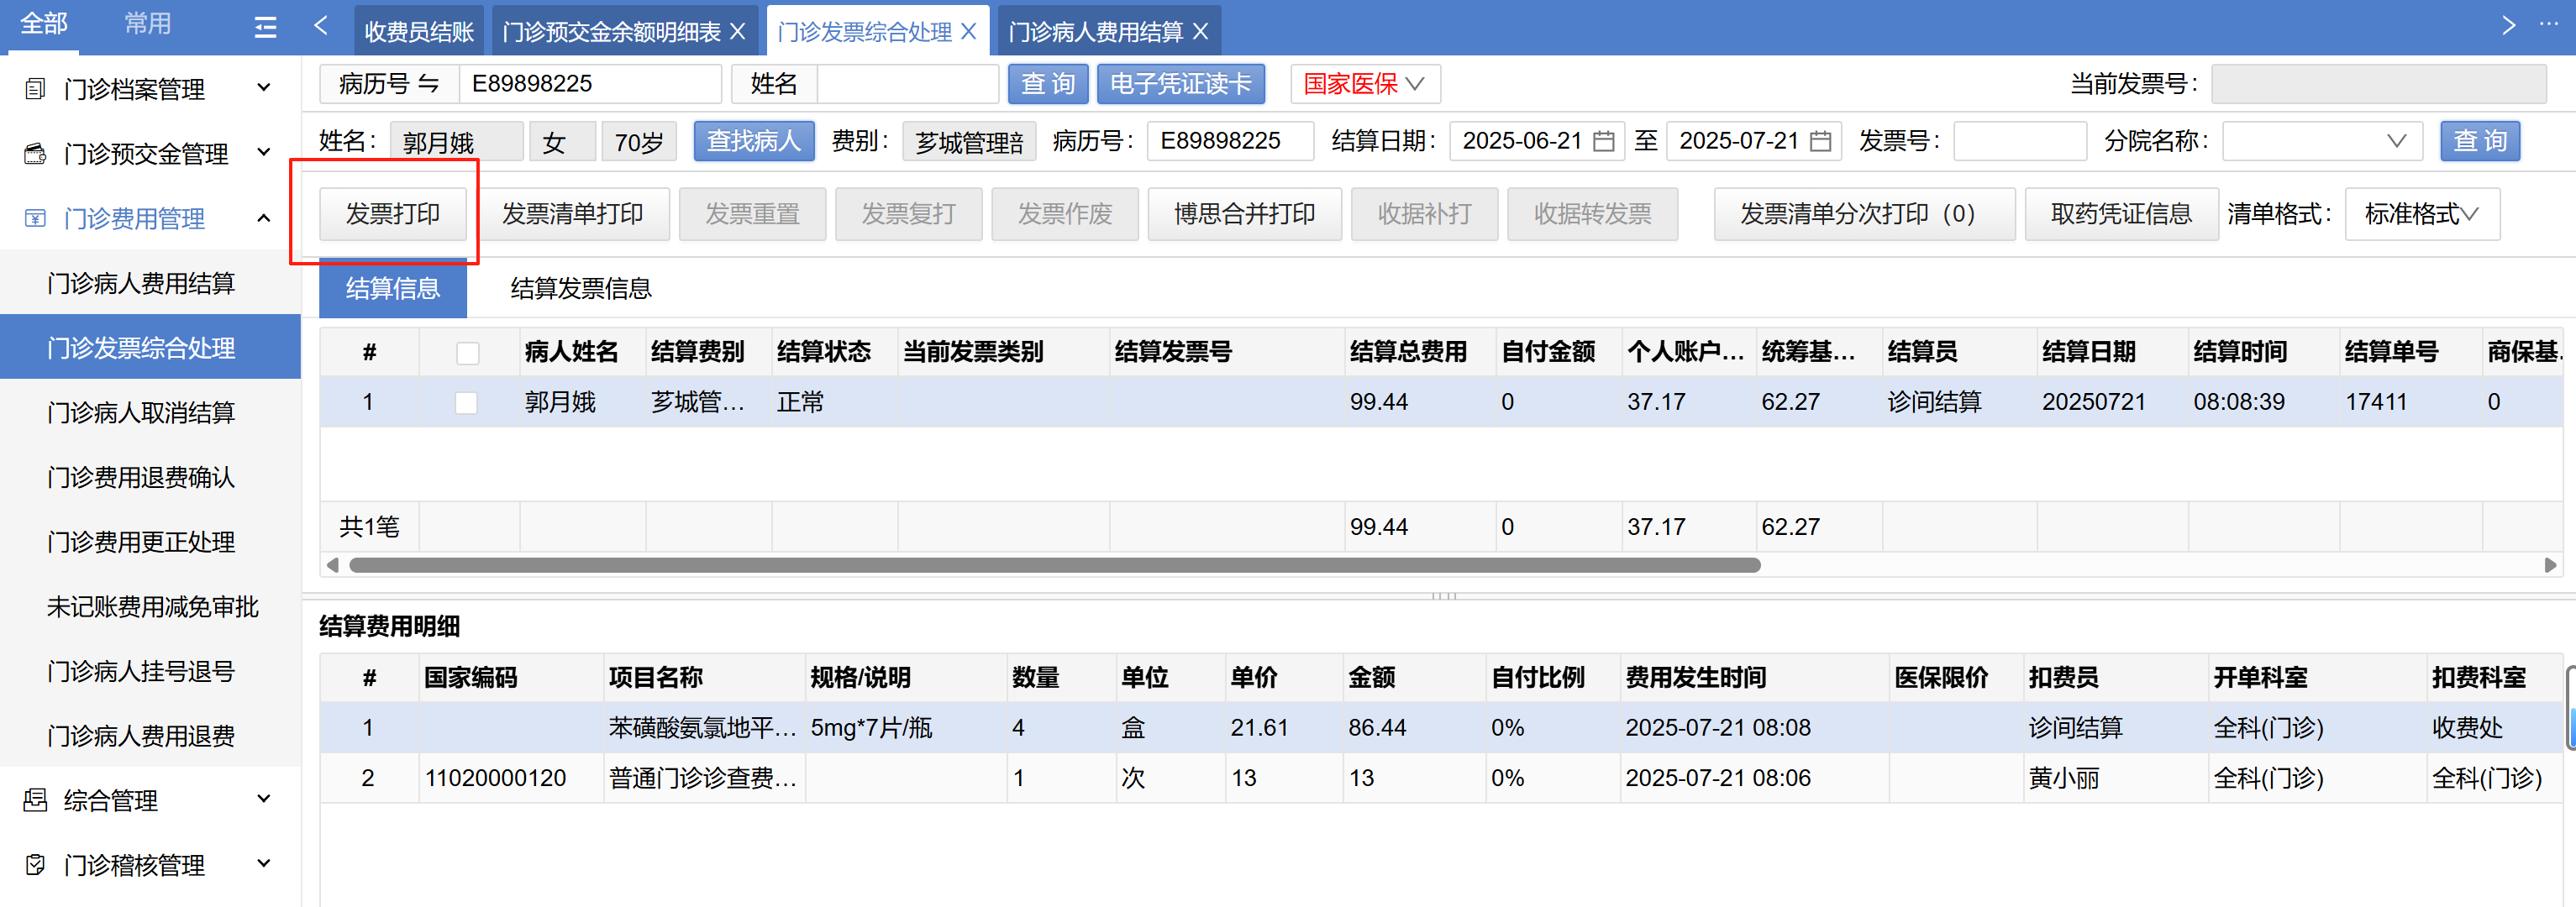Switch to the 结算发票信息 tab
This screenshot has width=2576, height=907.
580,289
